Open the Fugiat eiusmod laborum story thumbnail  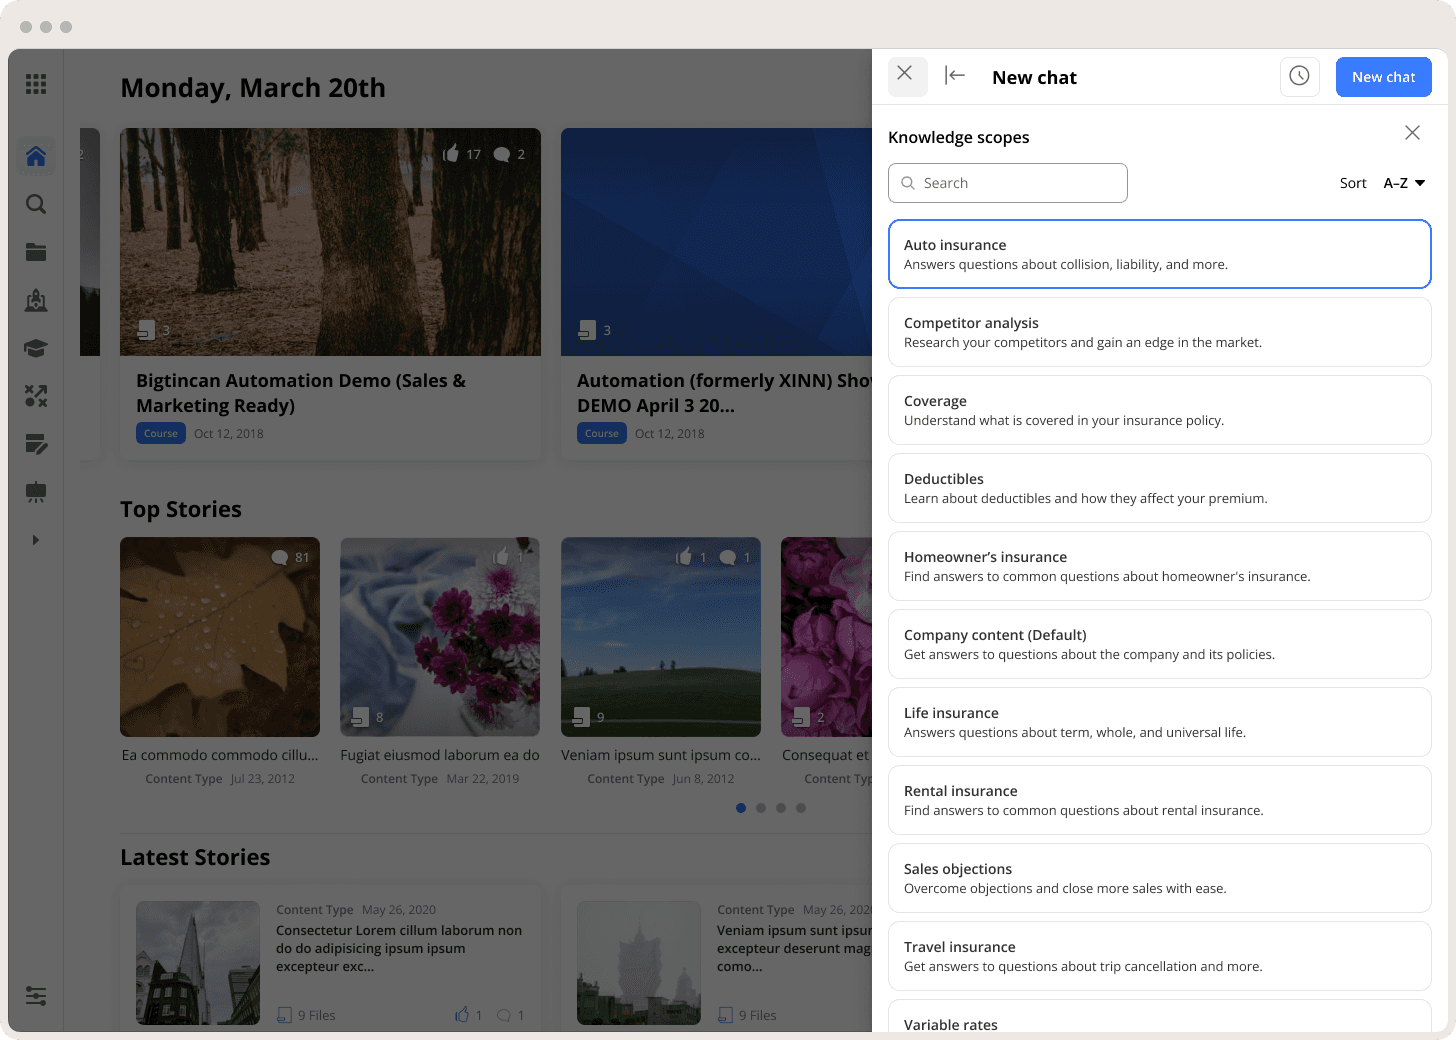click(440, 637)
